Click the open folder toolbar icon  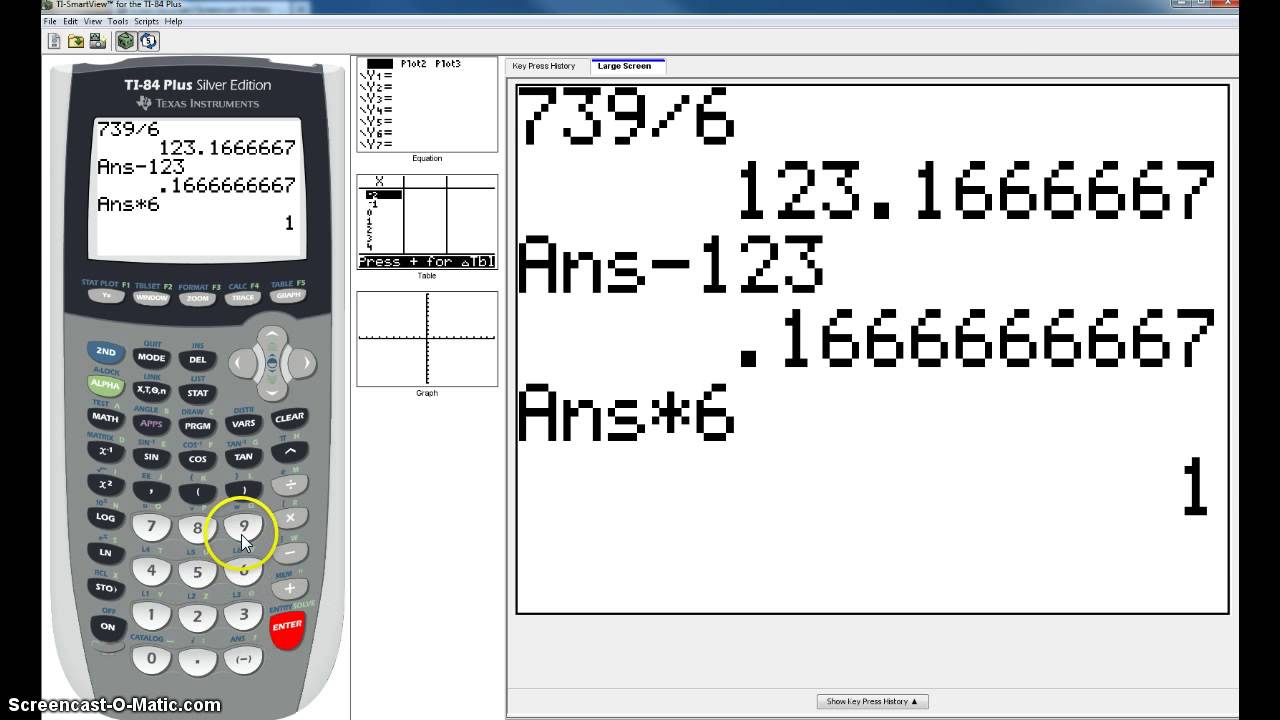(76, 41)
